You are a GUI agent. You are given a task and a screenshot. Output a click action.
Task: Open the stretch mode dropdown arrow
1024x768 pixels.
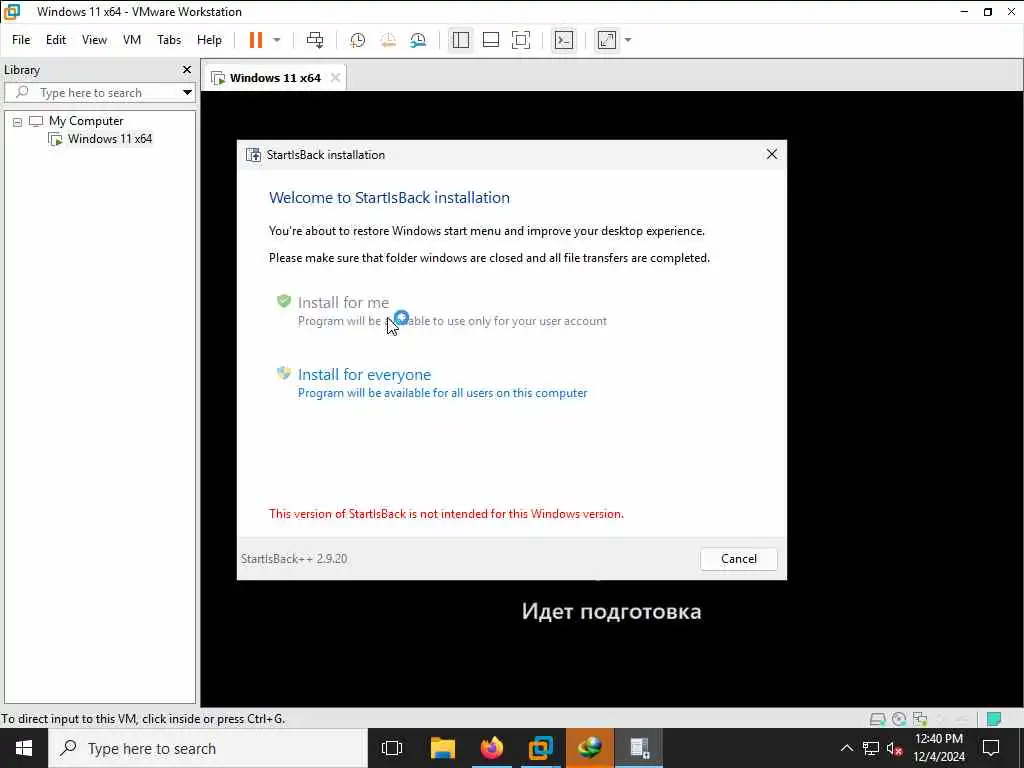(628, 40)
